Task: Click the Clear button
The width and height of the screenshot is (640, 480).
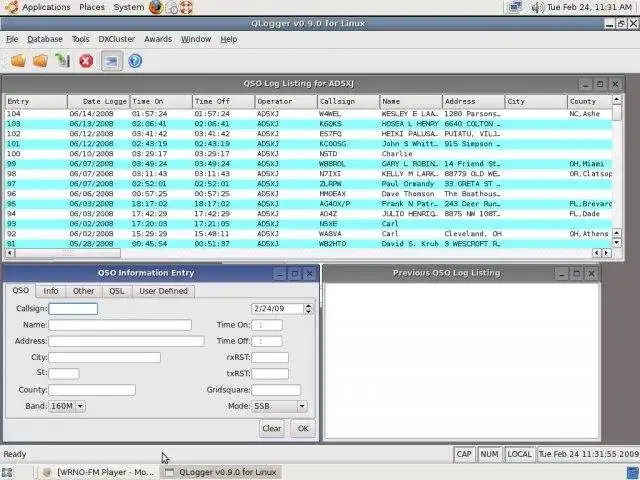Action: click(x=271, y=428)
